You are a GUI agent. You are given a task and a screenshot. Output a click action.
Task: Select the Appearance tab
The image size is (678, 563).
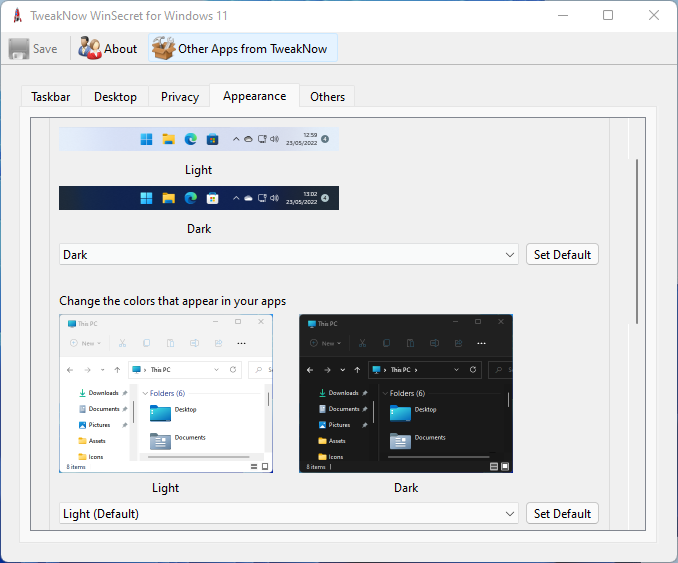pyautogui.click(x=255, y=96)
